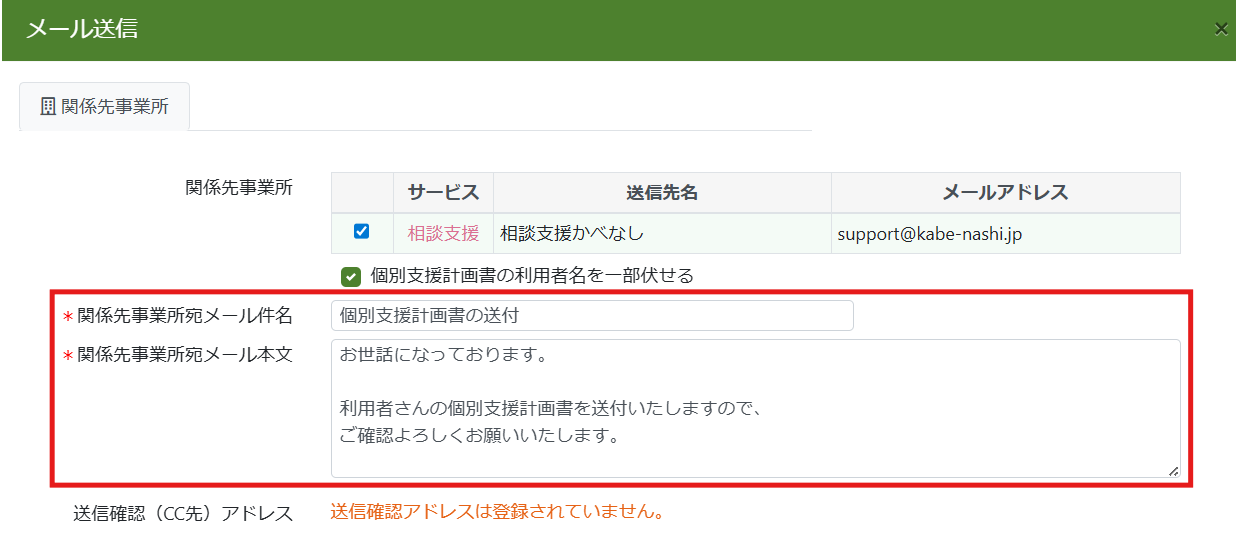Viewport: 1236px width, 536px height.
Task: Click the 相談支援 service link
Action: click(x=443, y=233)
